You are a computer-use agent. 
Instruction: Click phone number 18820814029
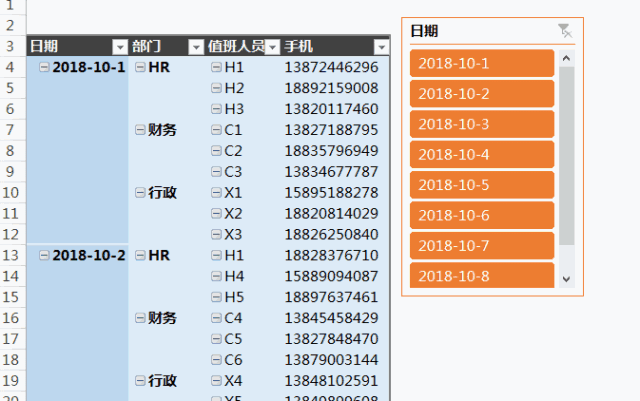pos(331,213)
